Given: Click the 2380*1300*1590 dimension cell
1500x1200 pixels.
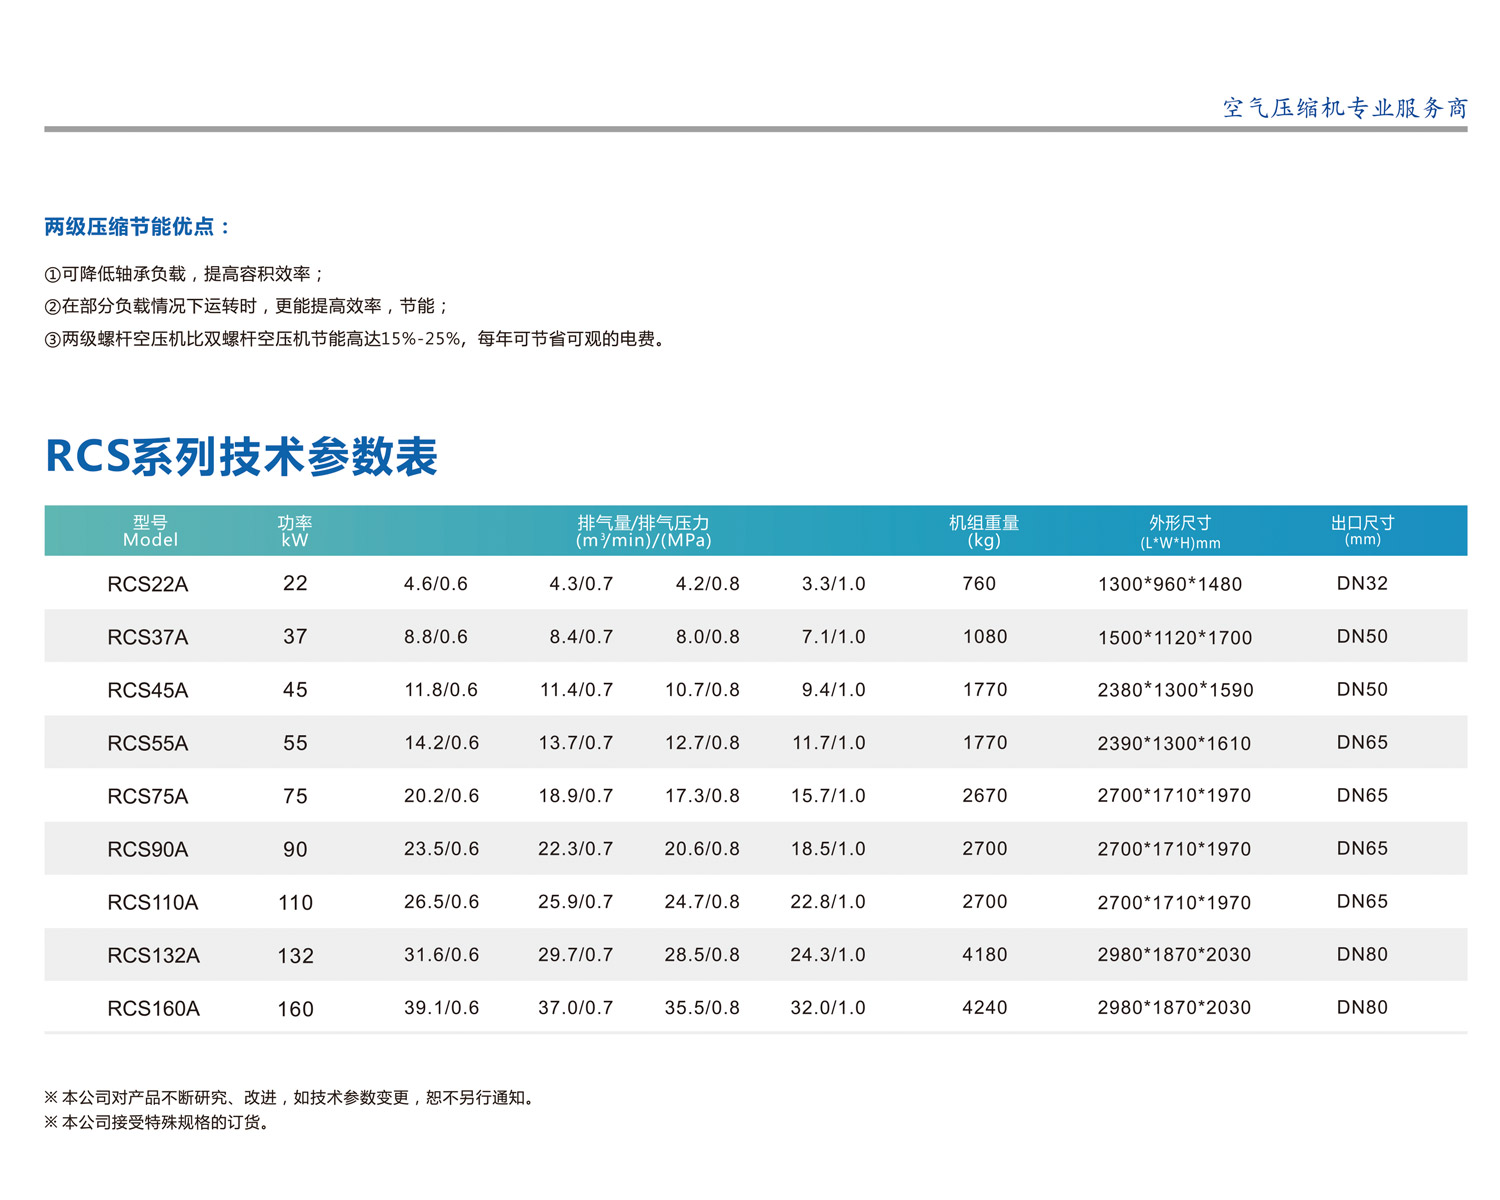Looking at the screenshot, I should 1175,690.
